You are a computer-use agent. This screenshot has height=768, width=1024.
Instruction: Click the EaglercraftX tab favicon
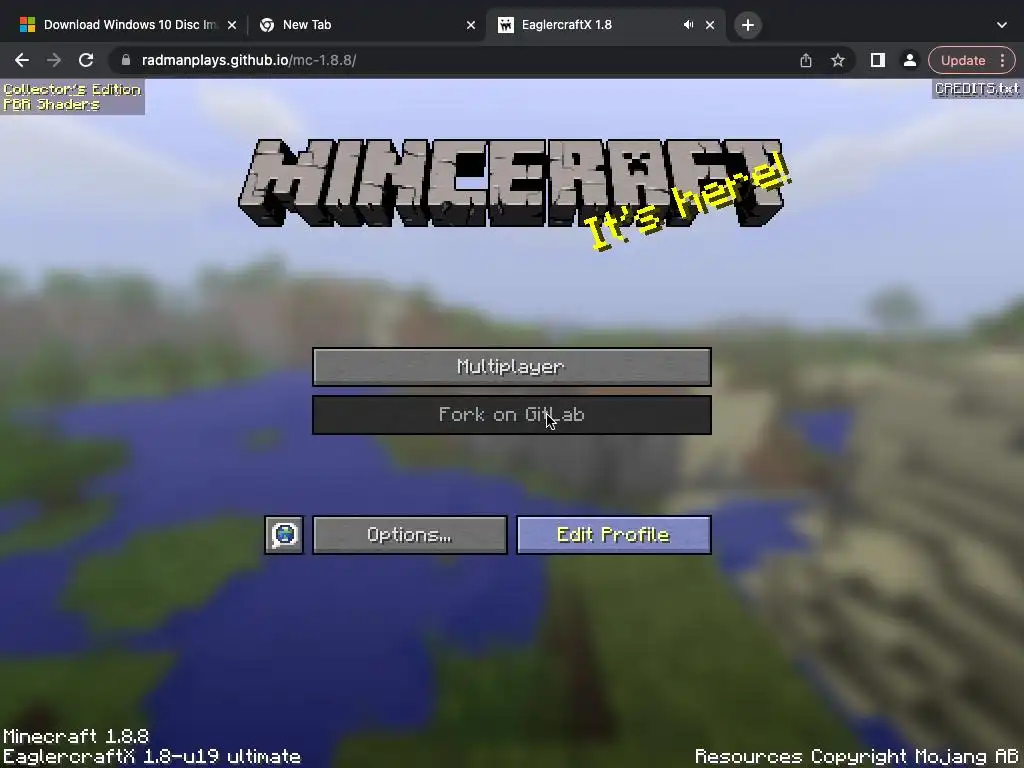tap(505, 25)
